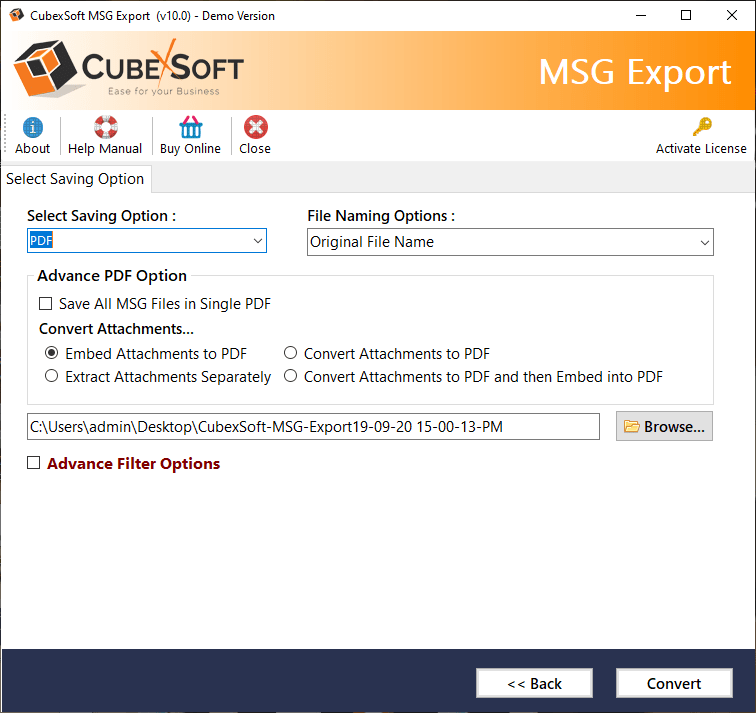Tick the Advance Filter Options checkbox
This screenshot has height=713, width=756.
click(33, 463)
